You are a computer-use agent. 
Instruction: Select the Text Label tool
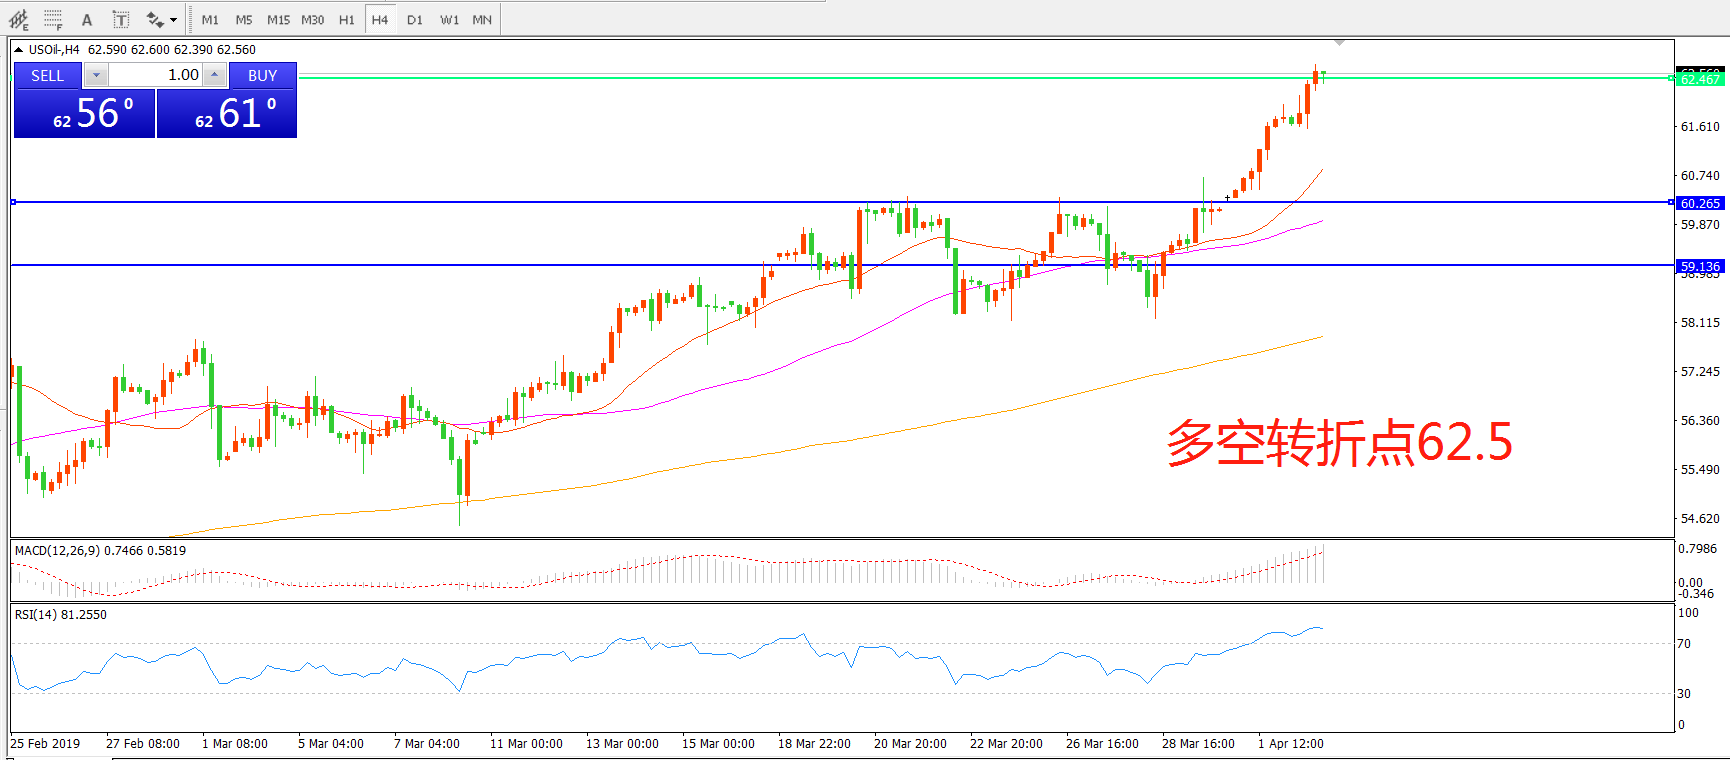pyautogui.click(x=121, y=19)
